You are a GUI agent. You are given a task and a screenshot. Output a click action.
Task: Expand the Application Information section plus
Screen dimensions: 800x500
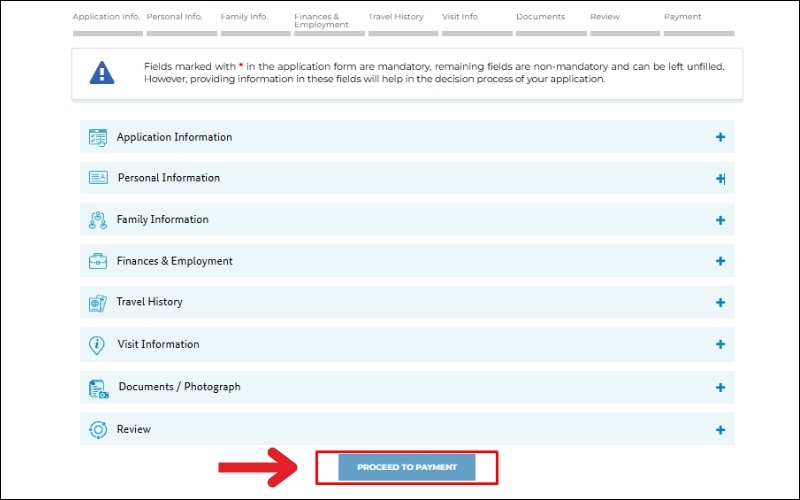pyautogui.click(x=720, y=137)
